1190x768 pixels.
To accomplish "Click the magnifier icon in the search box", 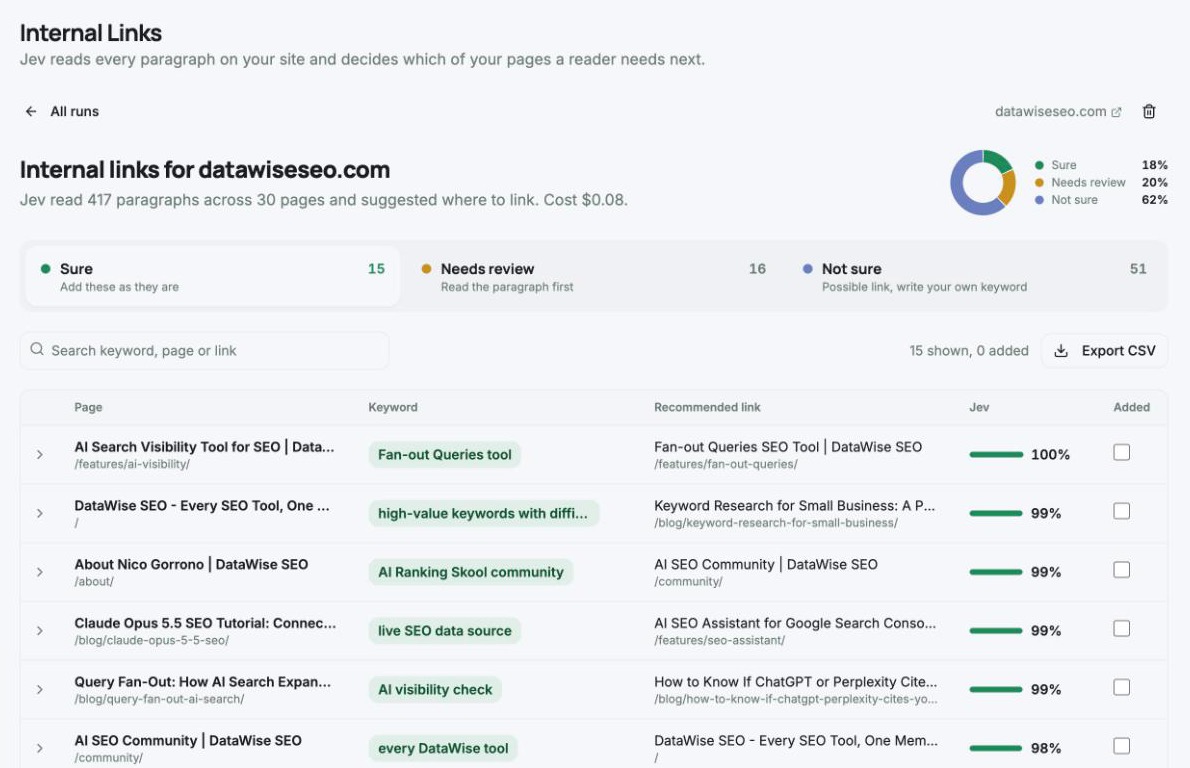I will point(36,349).
